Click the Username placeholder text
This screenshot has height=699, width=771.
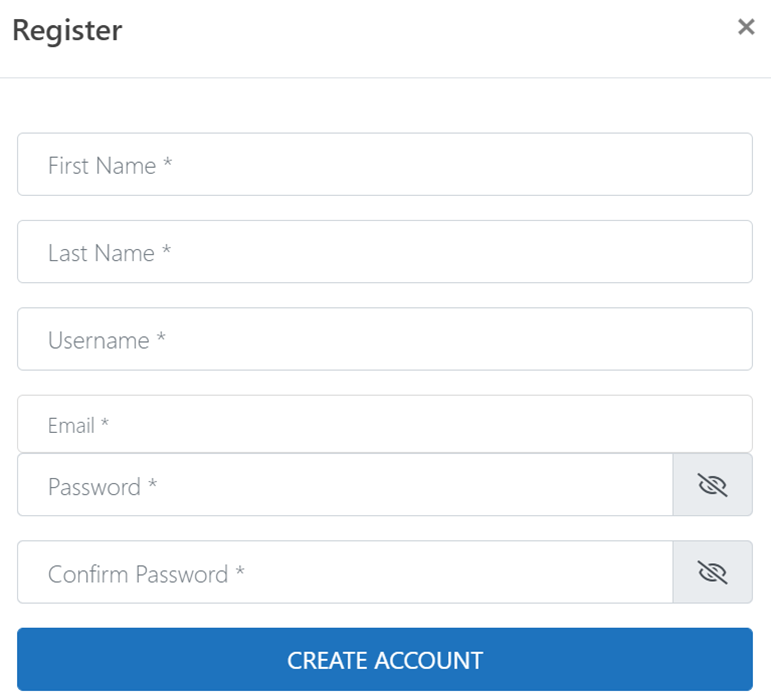pos(107,340)
